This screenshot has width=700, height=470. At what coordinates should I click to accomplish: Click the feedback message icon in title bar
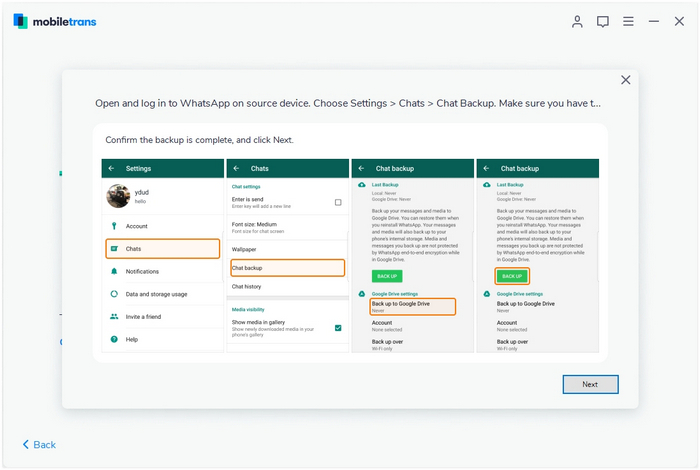coord(603,21)
